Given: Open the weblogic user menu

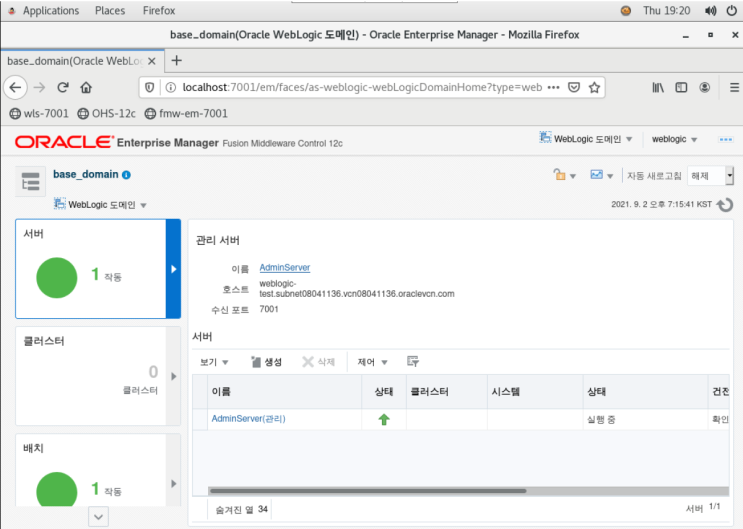Looking at the screenshot, I should [674, 139].
